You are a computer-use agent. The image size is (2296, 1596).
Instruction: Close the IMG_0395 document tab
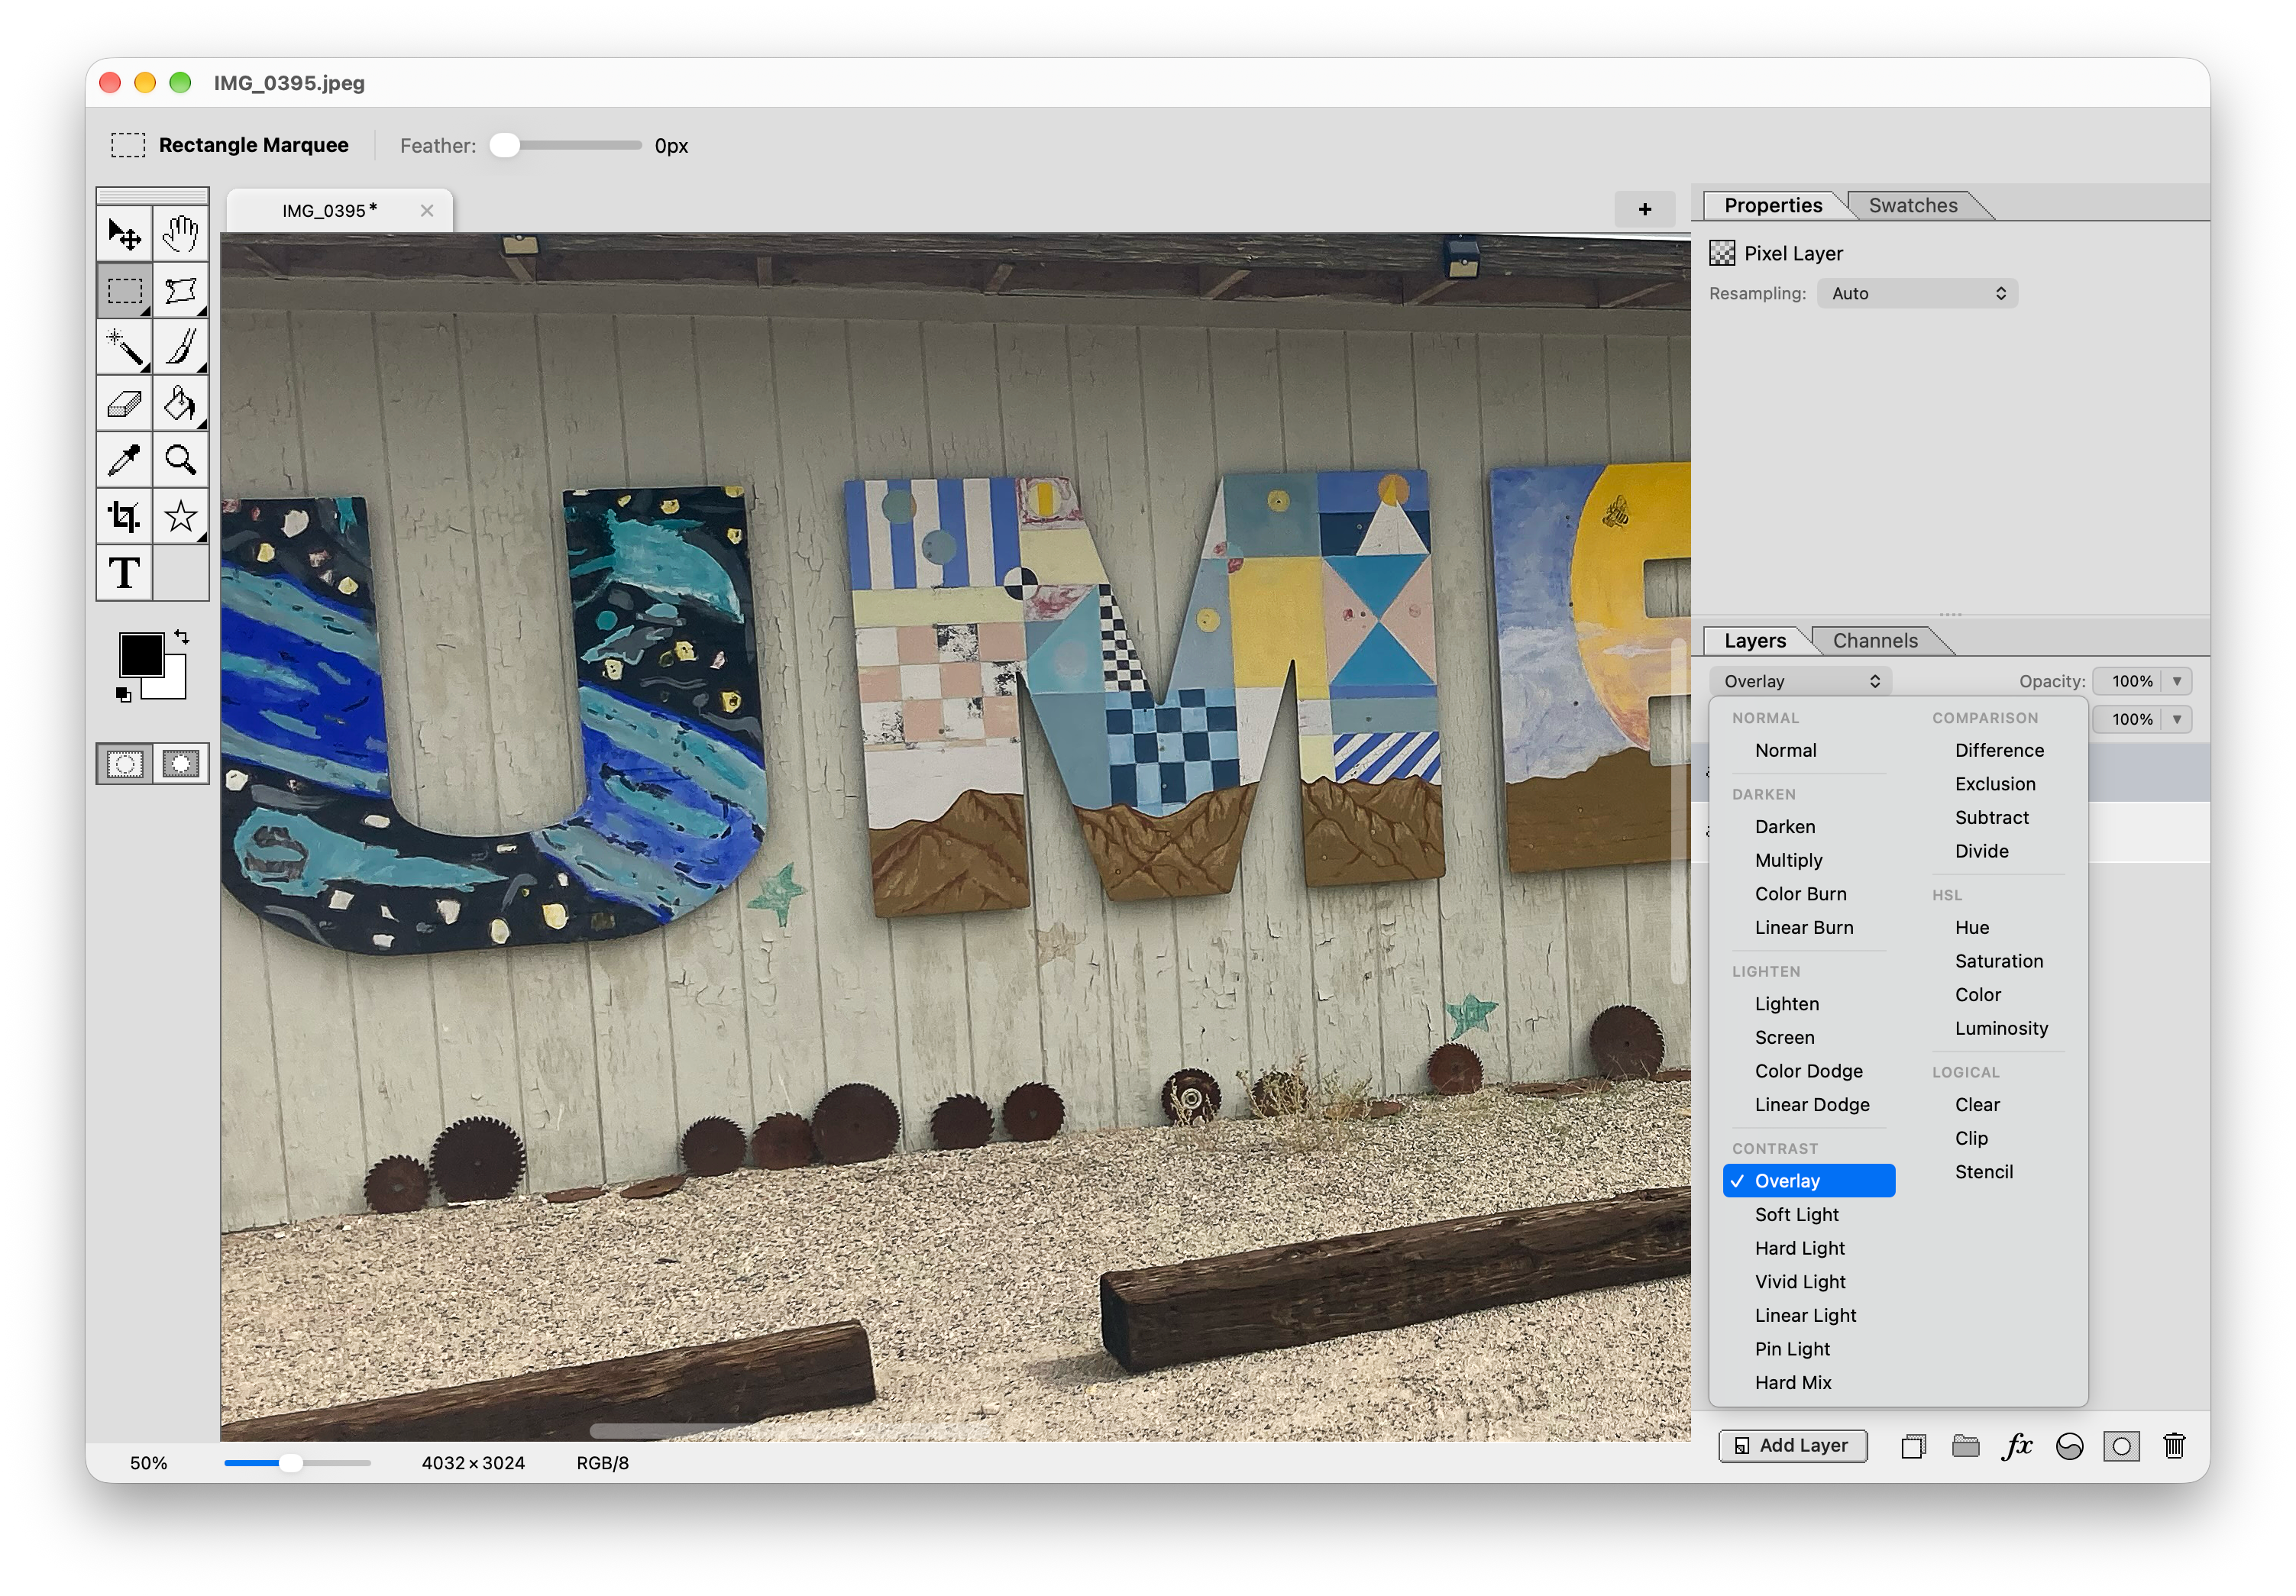[x=427, y=210]
